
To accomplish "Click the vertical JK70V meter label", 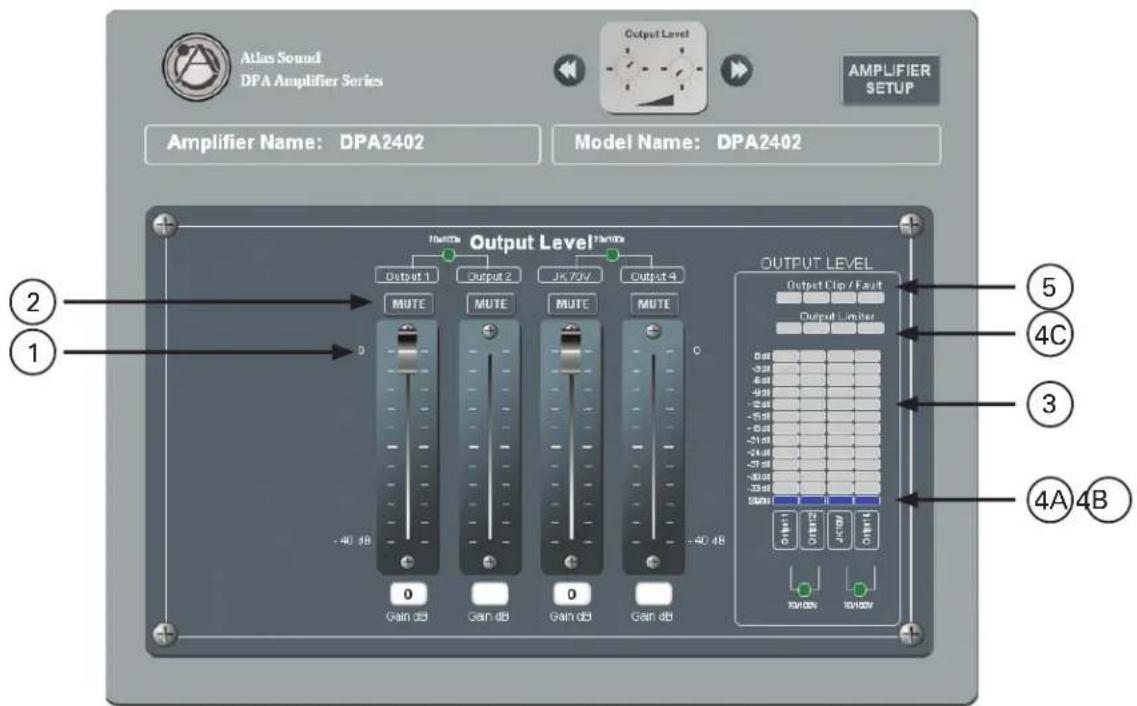I will [x=840, y=530].
